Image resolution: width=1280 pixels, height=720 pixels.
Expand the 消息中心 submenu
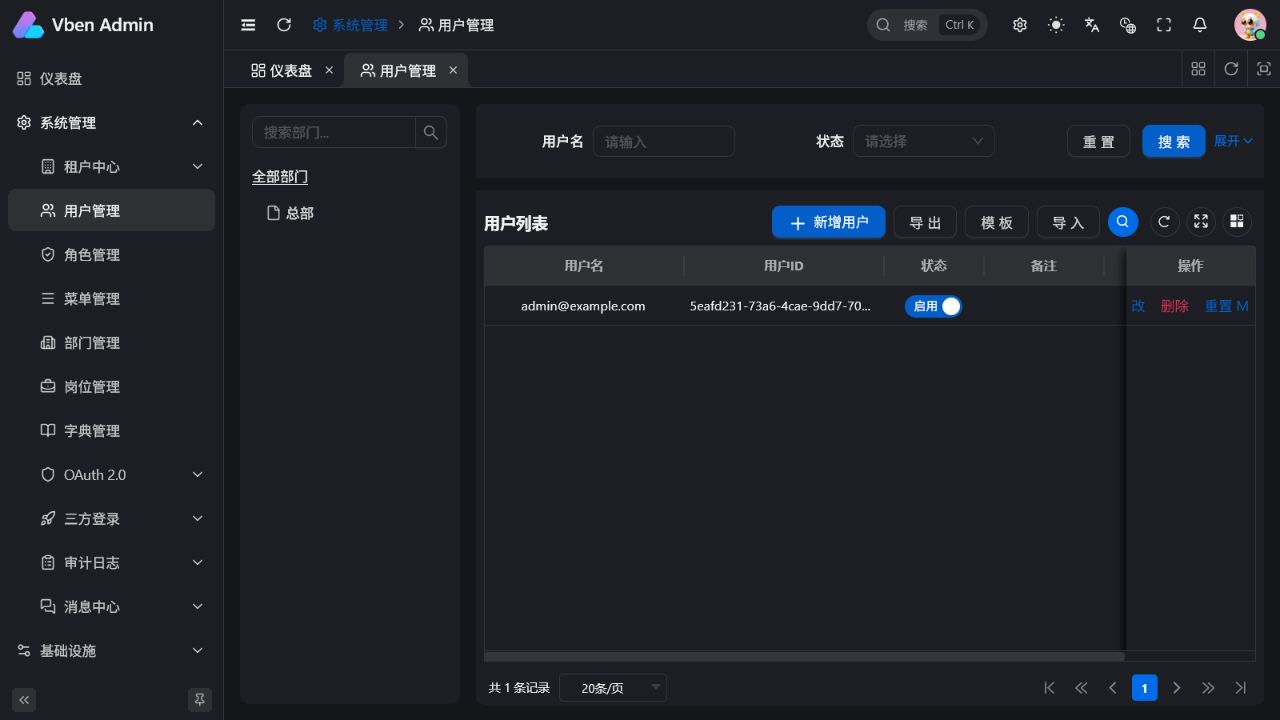point(111,607)
